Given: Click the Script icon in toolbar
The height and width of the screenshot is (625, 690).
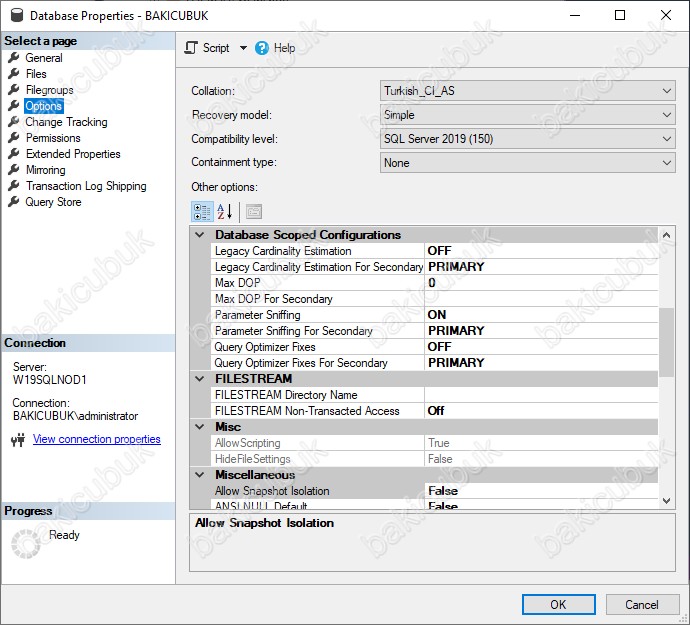Looking at the screenshot, I should [x=191, y=48].
